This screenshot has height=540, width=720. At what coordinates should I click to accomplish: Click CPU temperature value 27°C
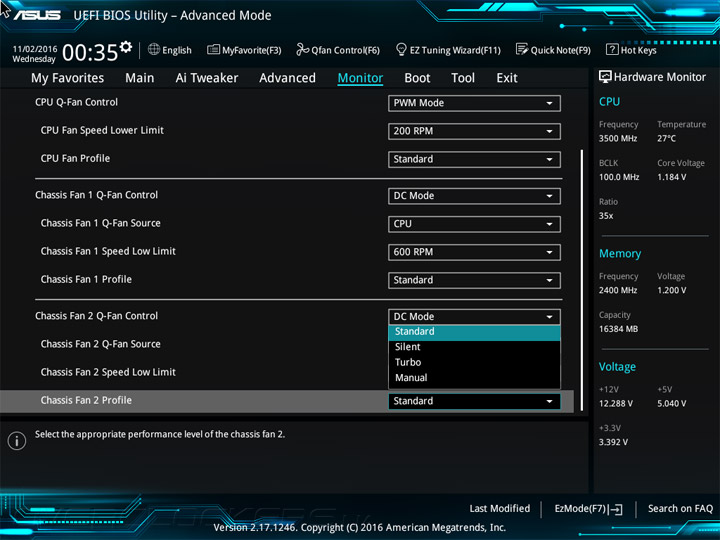pyautogui.click(x=666, y=138)
